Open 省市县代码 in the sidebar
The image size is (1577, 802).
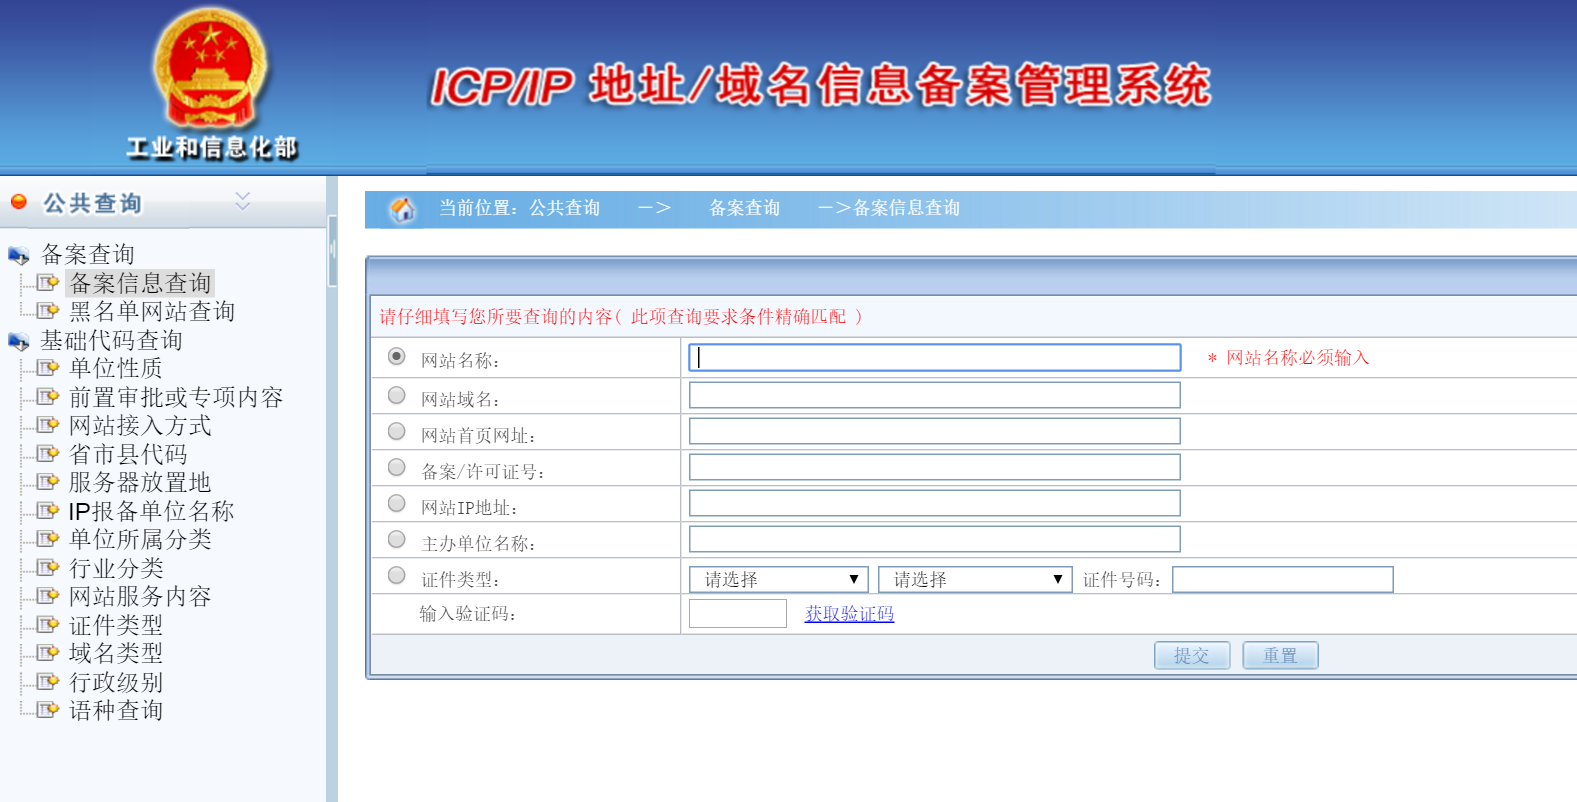coord(128,454)
